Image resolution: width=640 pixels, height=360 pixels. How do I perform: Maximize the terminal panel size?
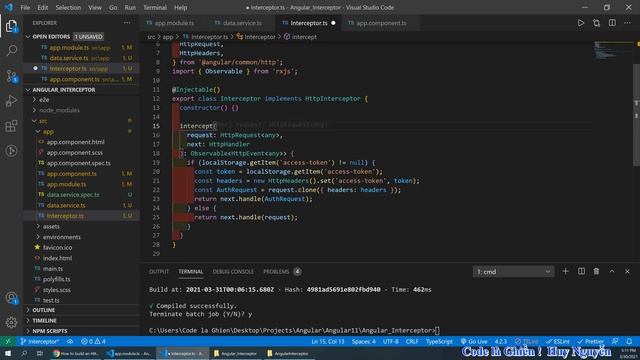click(612, 271)
